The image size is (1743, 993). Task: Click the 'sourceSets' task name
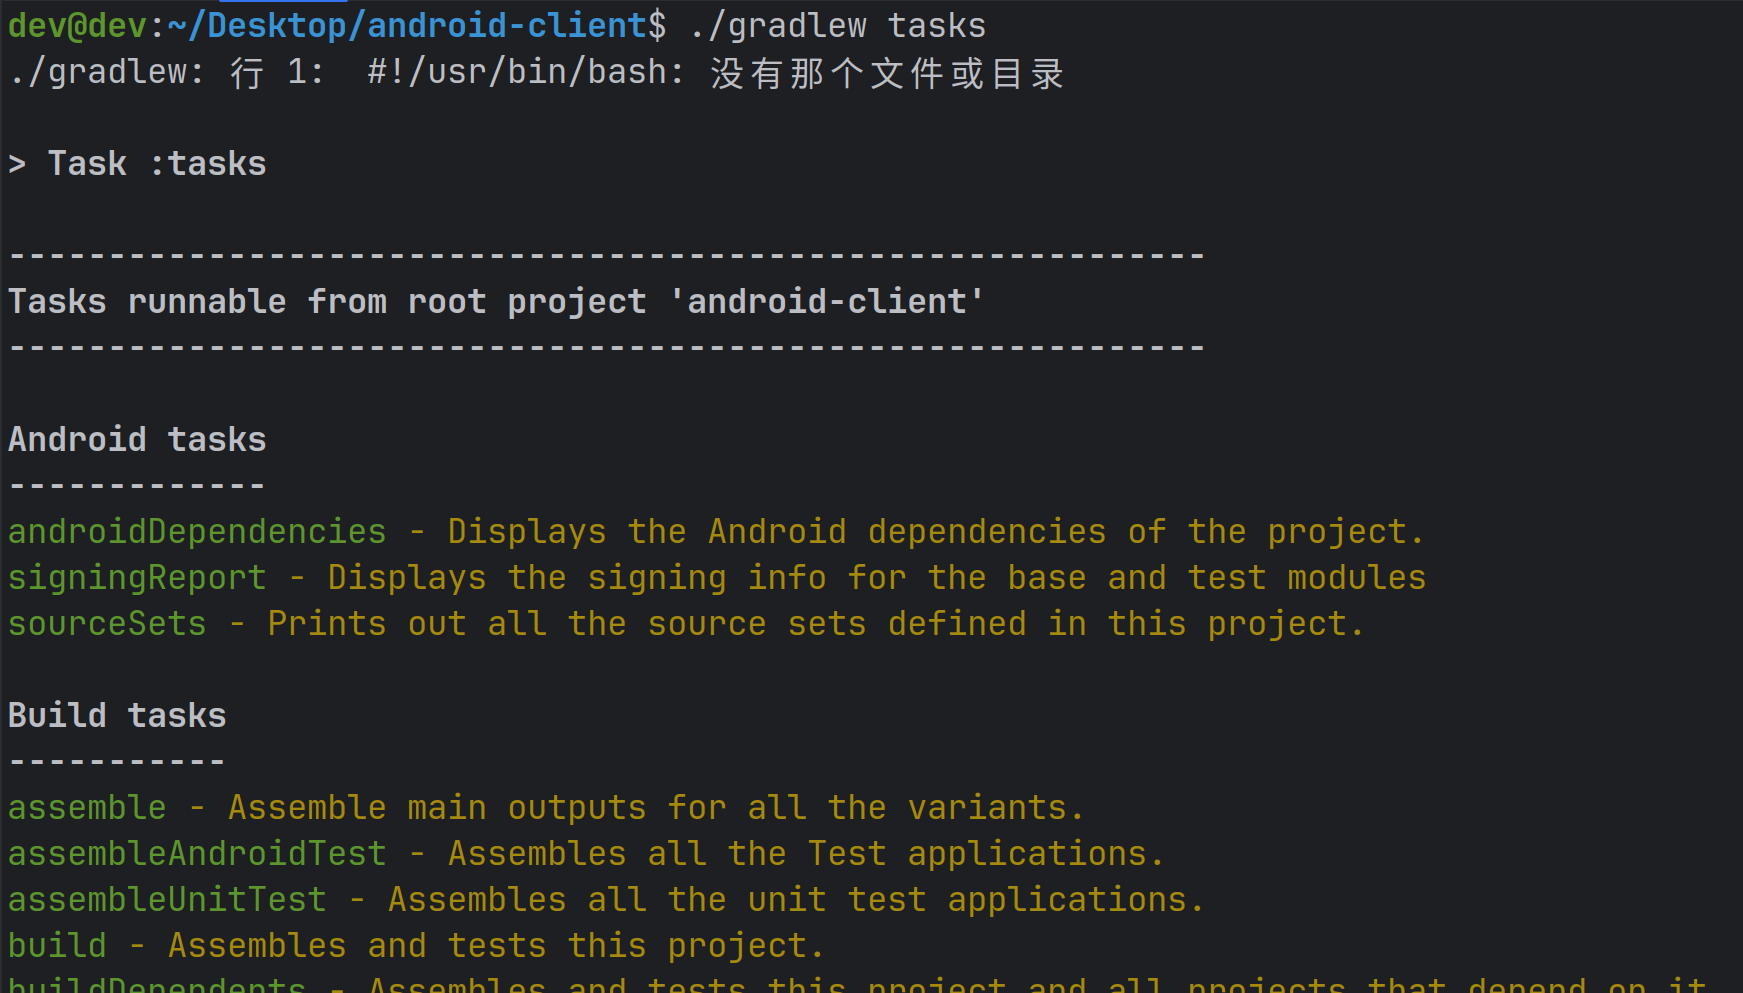coord(107,624)
